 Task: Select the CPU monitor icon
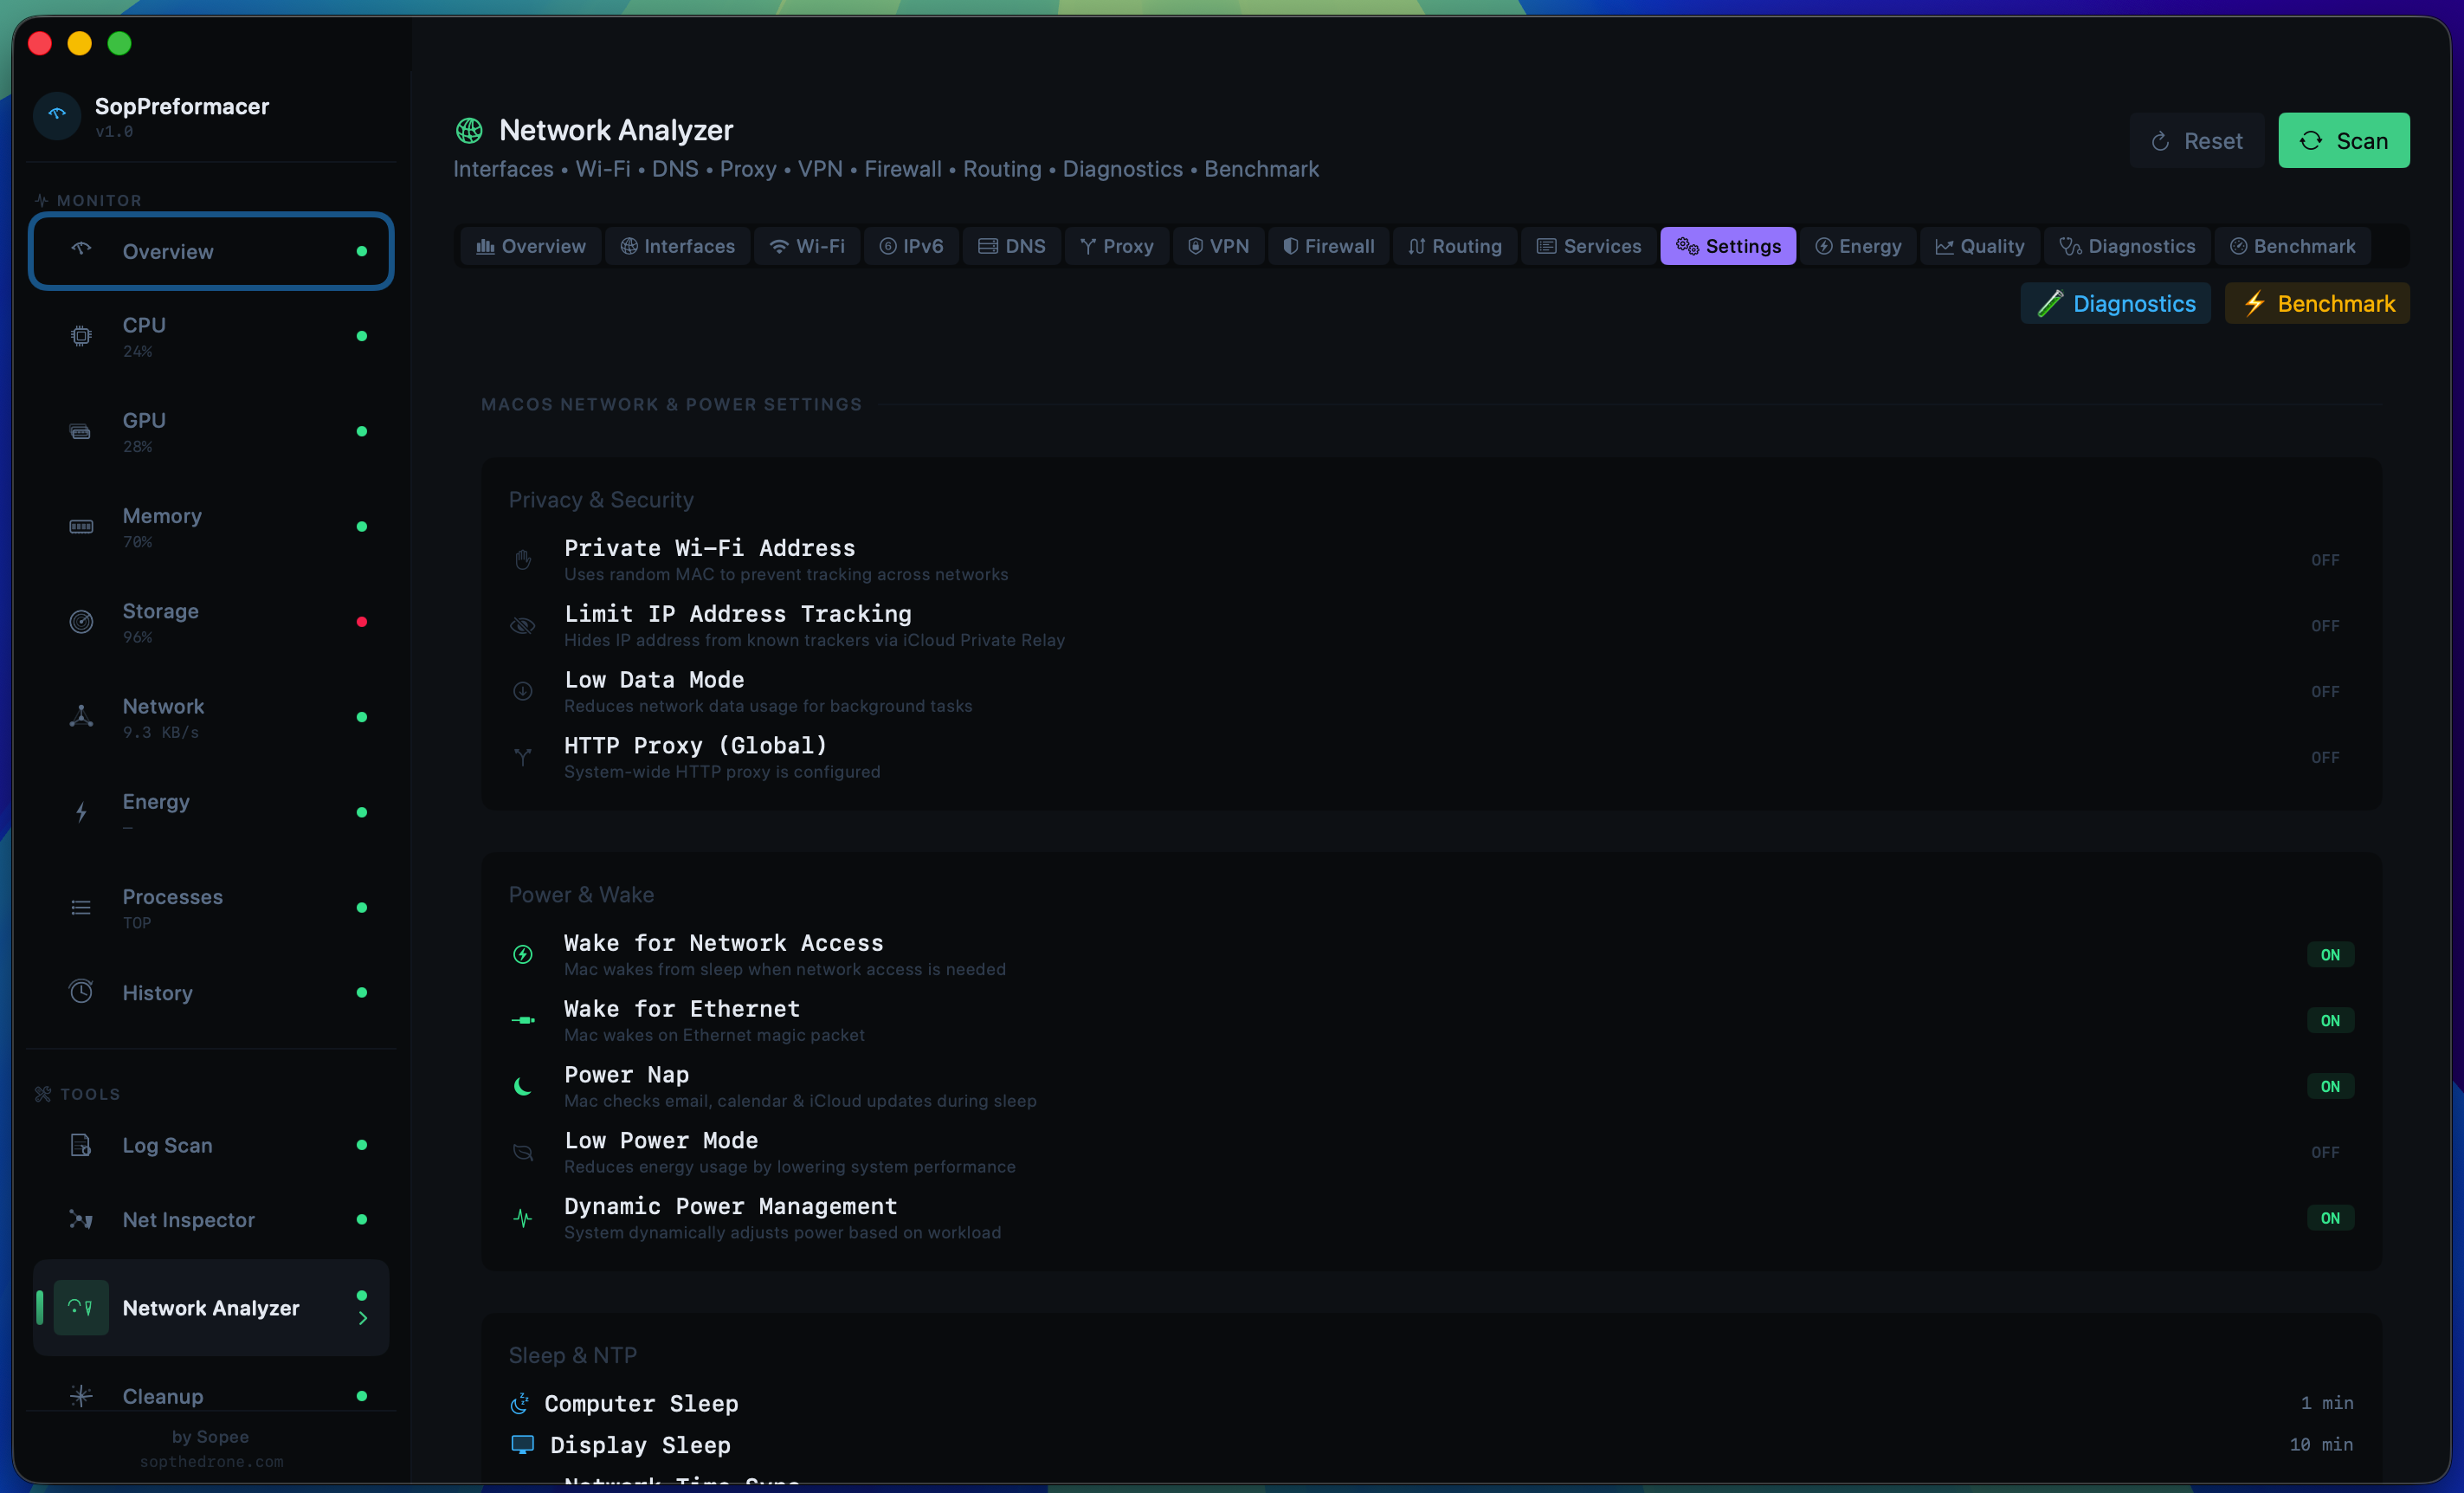tap(81, 336)
